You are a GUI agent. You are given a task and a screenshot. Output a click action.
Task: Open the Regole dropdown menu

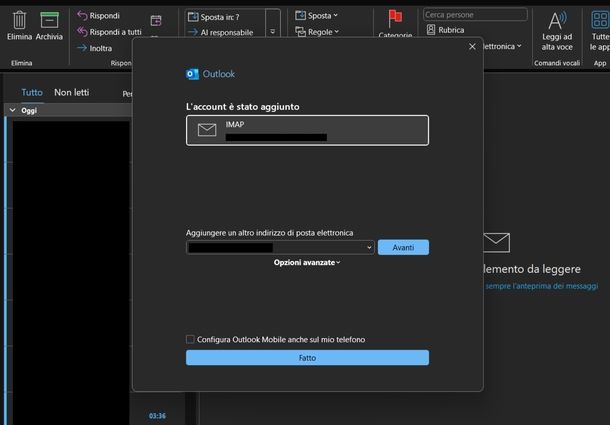(317, 32)
